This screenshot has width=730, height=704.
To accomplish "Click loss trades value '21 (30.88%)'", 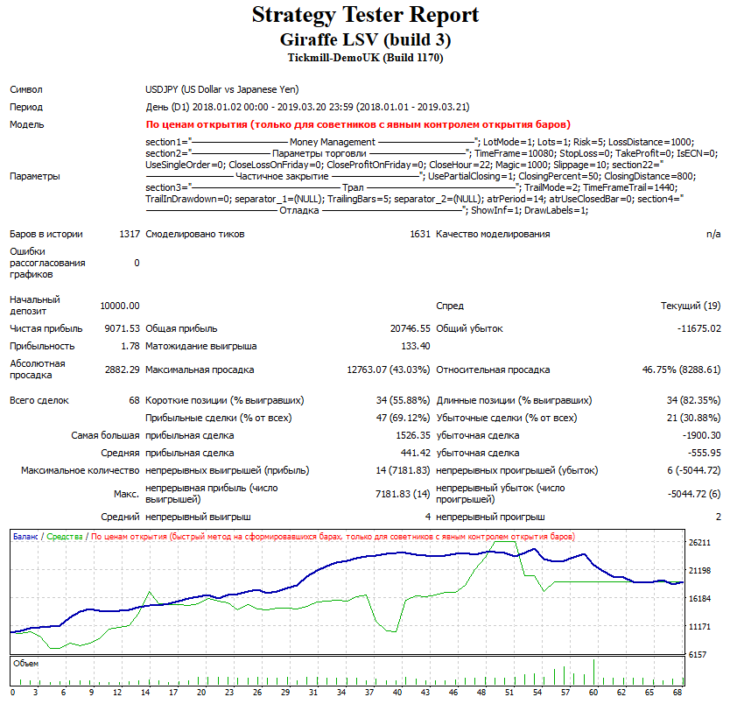I will pyautogui.click(x=694, y=418).
